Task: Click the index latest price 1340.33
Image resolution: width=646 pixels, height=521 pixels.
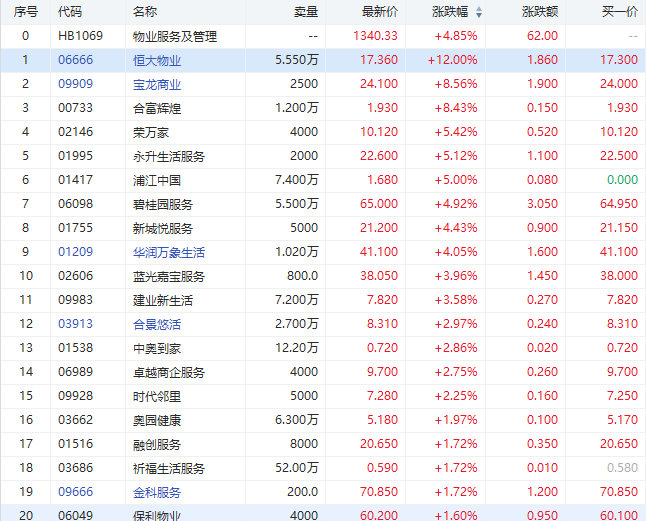Action: (x=375, y=36)
